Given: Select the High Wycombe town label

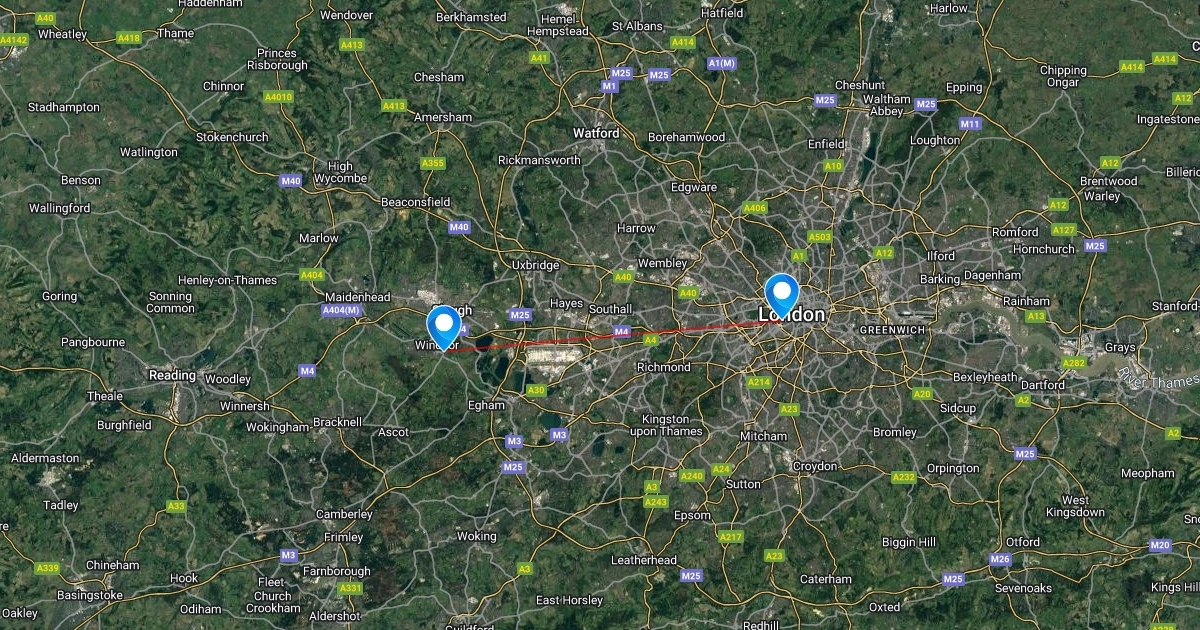Looking at the screenshot, I should point(340,173).
